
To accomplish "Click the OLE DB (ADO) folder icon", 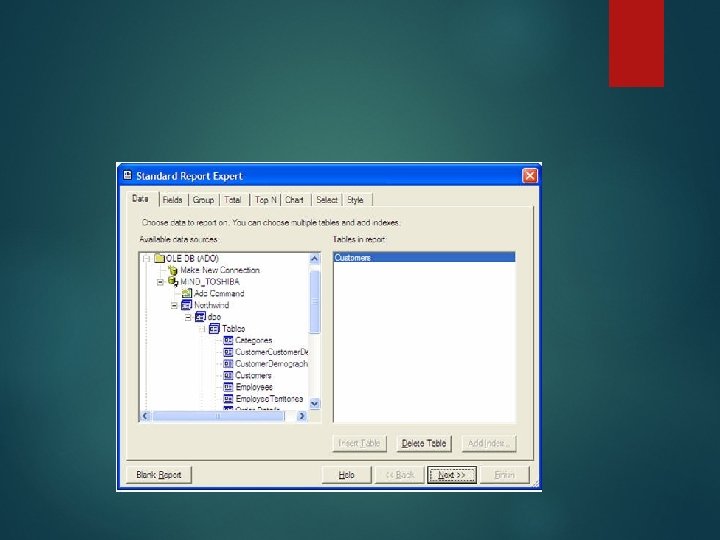I will point(160,259).
